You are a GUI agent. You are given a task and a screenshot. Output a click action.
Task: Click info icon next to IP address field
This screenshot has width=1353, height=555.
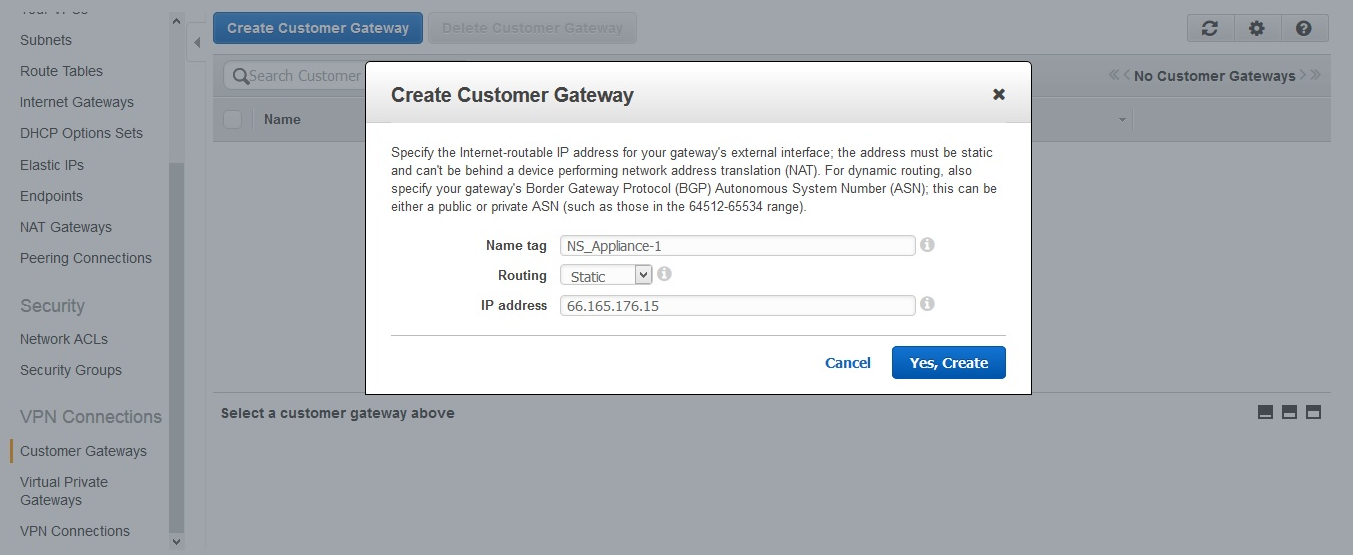(927, 303)
